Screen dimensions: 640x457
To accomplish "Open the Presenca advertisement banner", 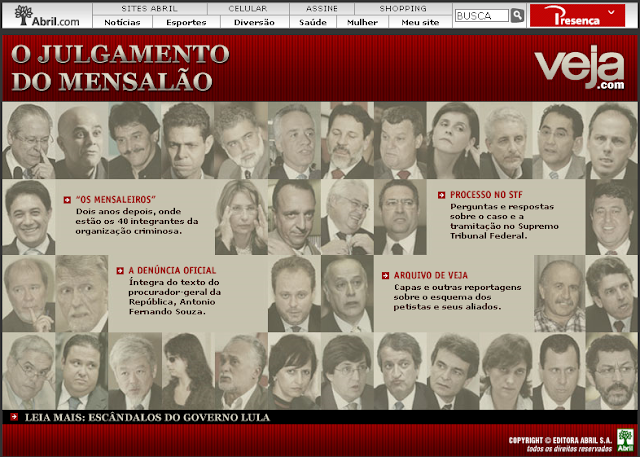I will (577, 16).
